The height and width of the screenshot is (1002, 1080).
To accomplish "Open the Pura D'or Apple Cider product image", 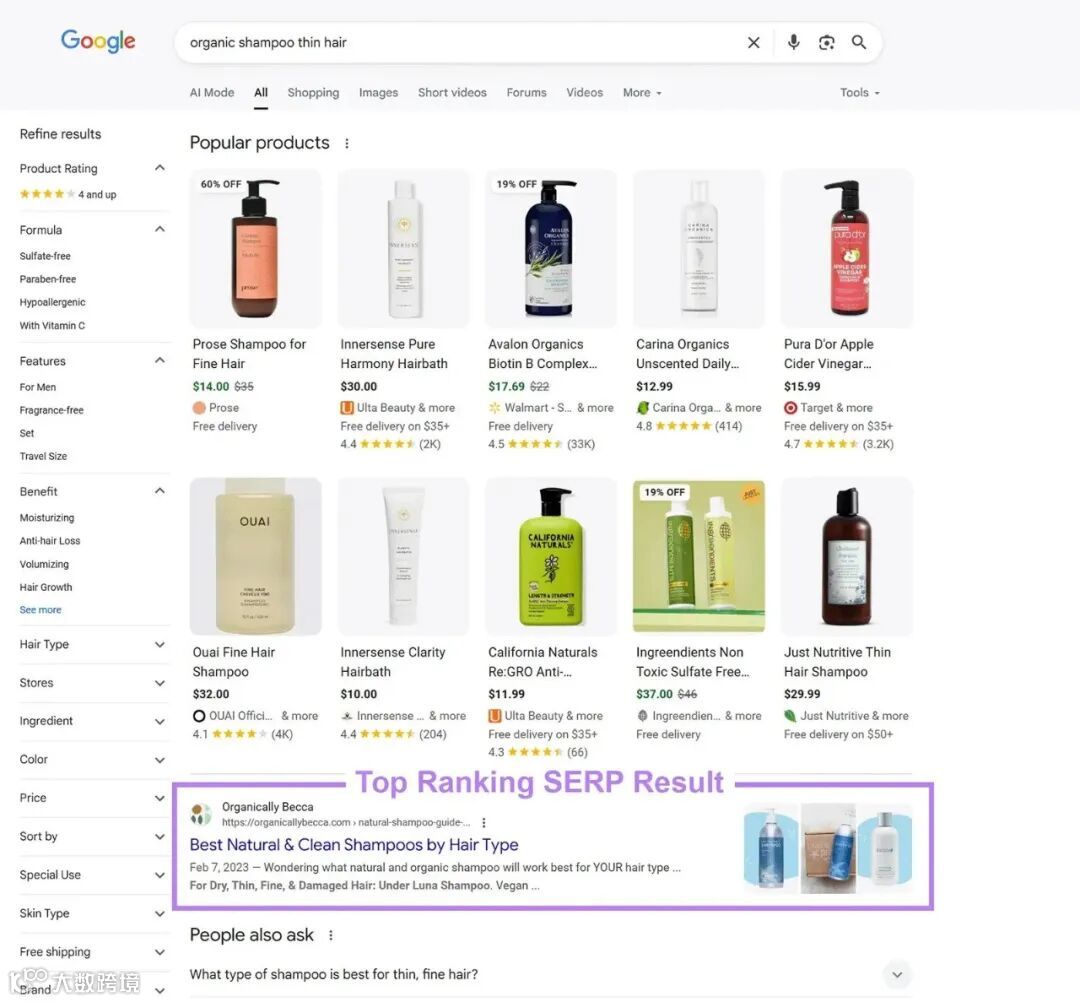I will pos(847,249).
